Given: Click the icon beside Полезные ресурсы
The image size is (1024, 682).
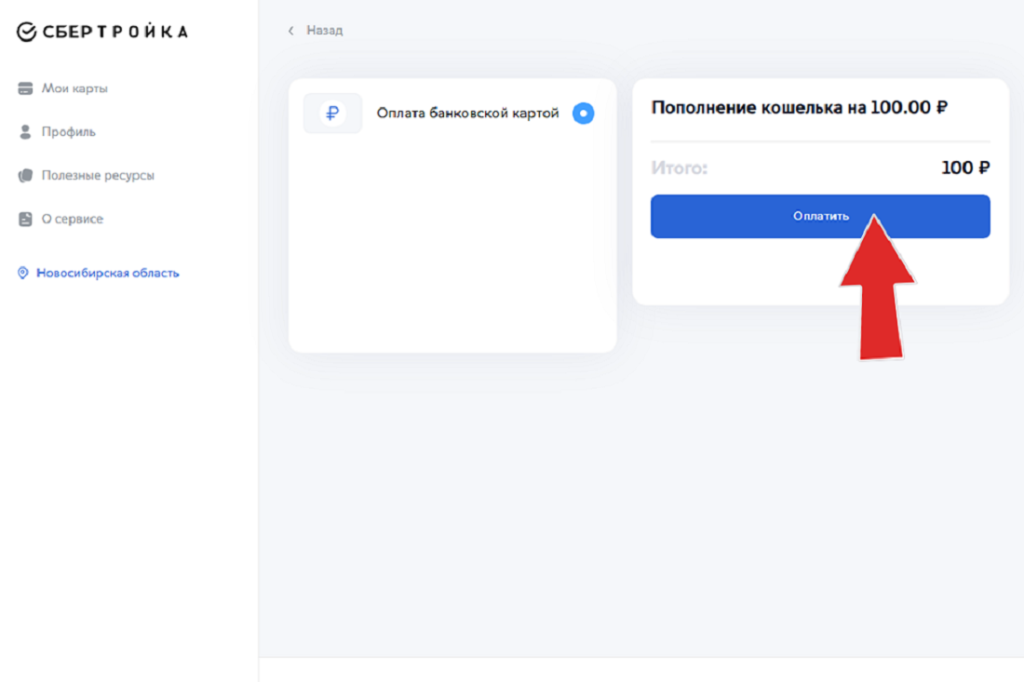Looking at the screenshot, I should coord(26,176).
